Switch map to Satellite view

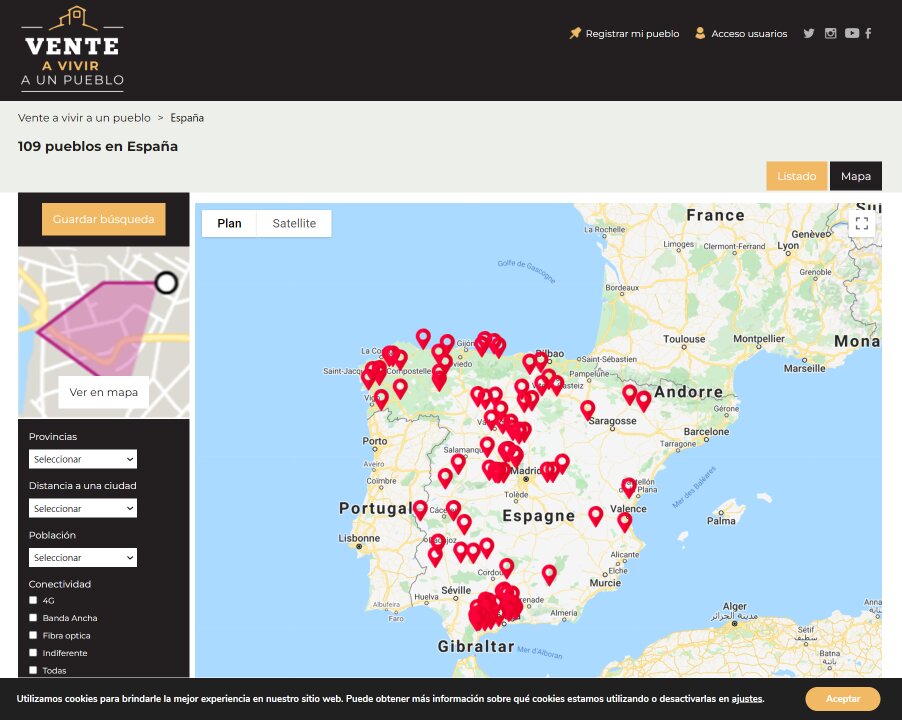(x=294, y=223)
